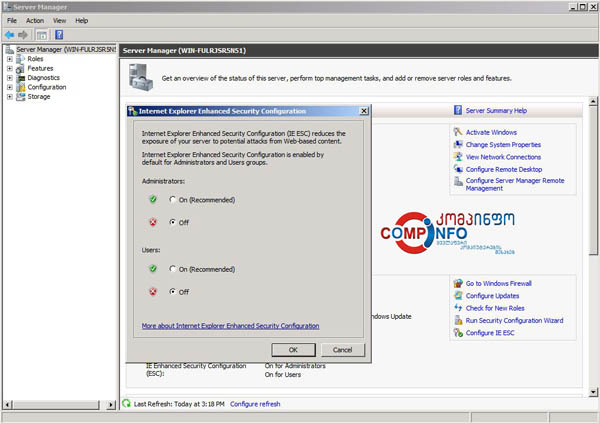Click the Check for New Roles link

click(x=495, y=308)
